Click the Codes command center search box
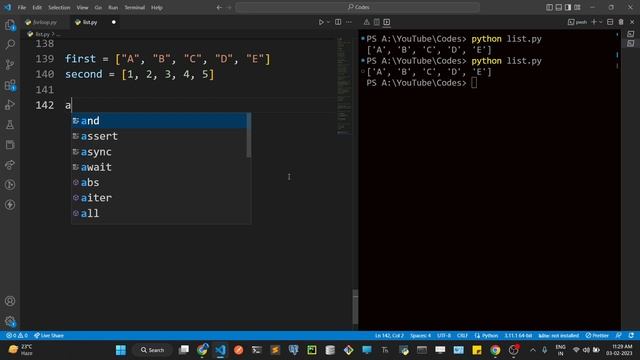 click(358, 7)
